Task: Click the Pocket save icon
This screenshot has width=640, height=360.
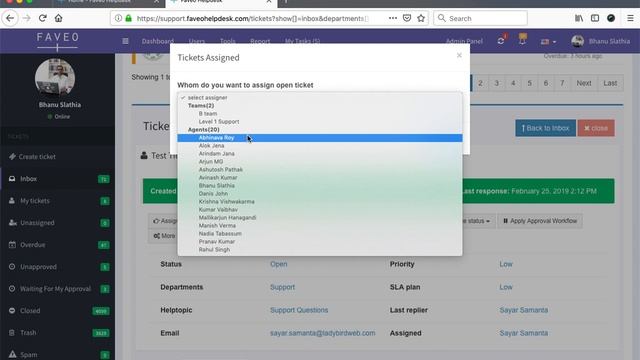Action: point(407,18)
